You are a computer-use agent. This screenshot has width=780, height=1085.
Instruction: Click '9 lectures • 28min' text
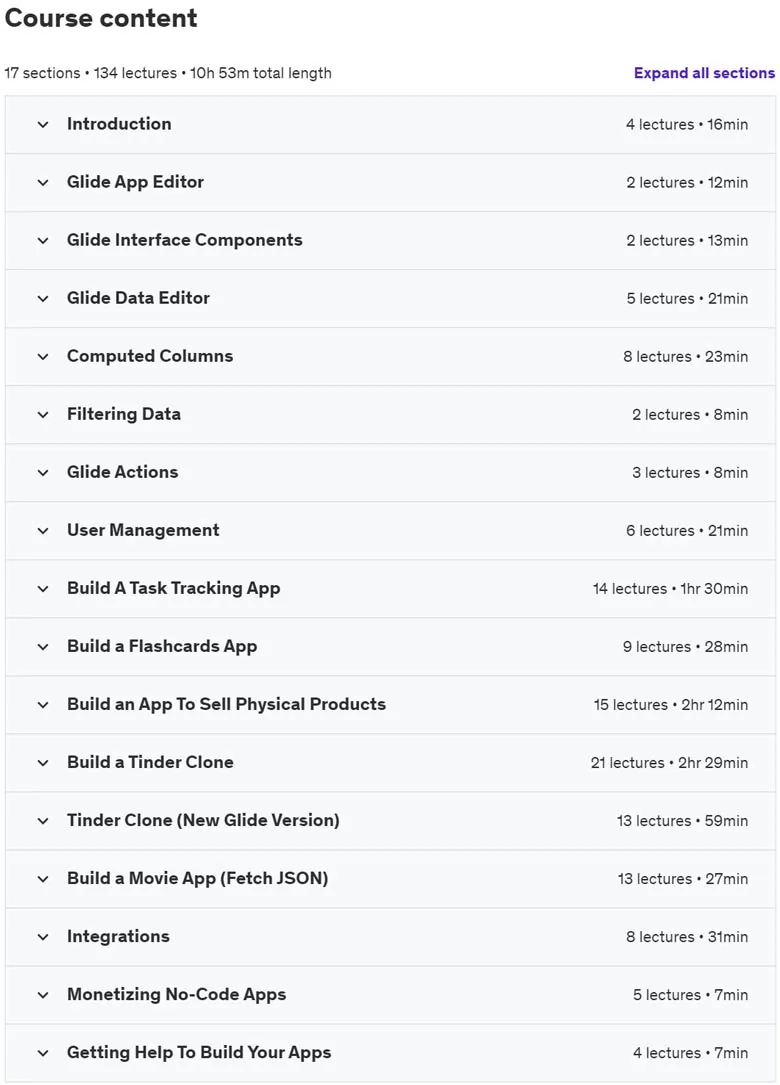(685, 647)
